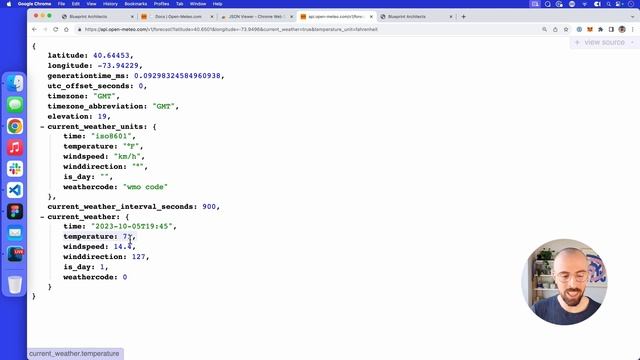Switch to first Blueprint Architects tab
This screenshot has width=640, height=360.
tap(97, 17)
